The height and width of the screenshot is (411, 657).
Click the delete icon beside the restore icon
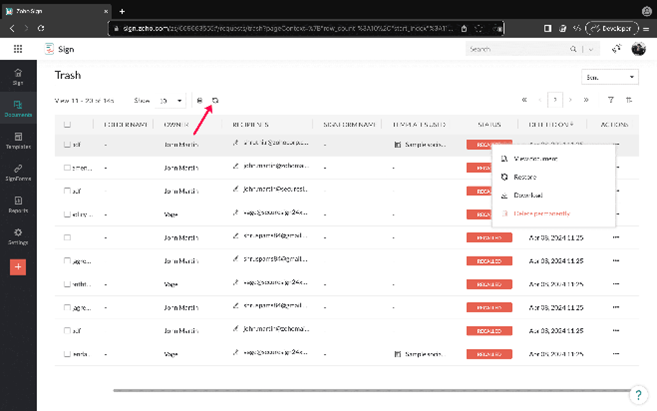point(200,100)
